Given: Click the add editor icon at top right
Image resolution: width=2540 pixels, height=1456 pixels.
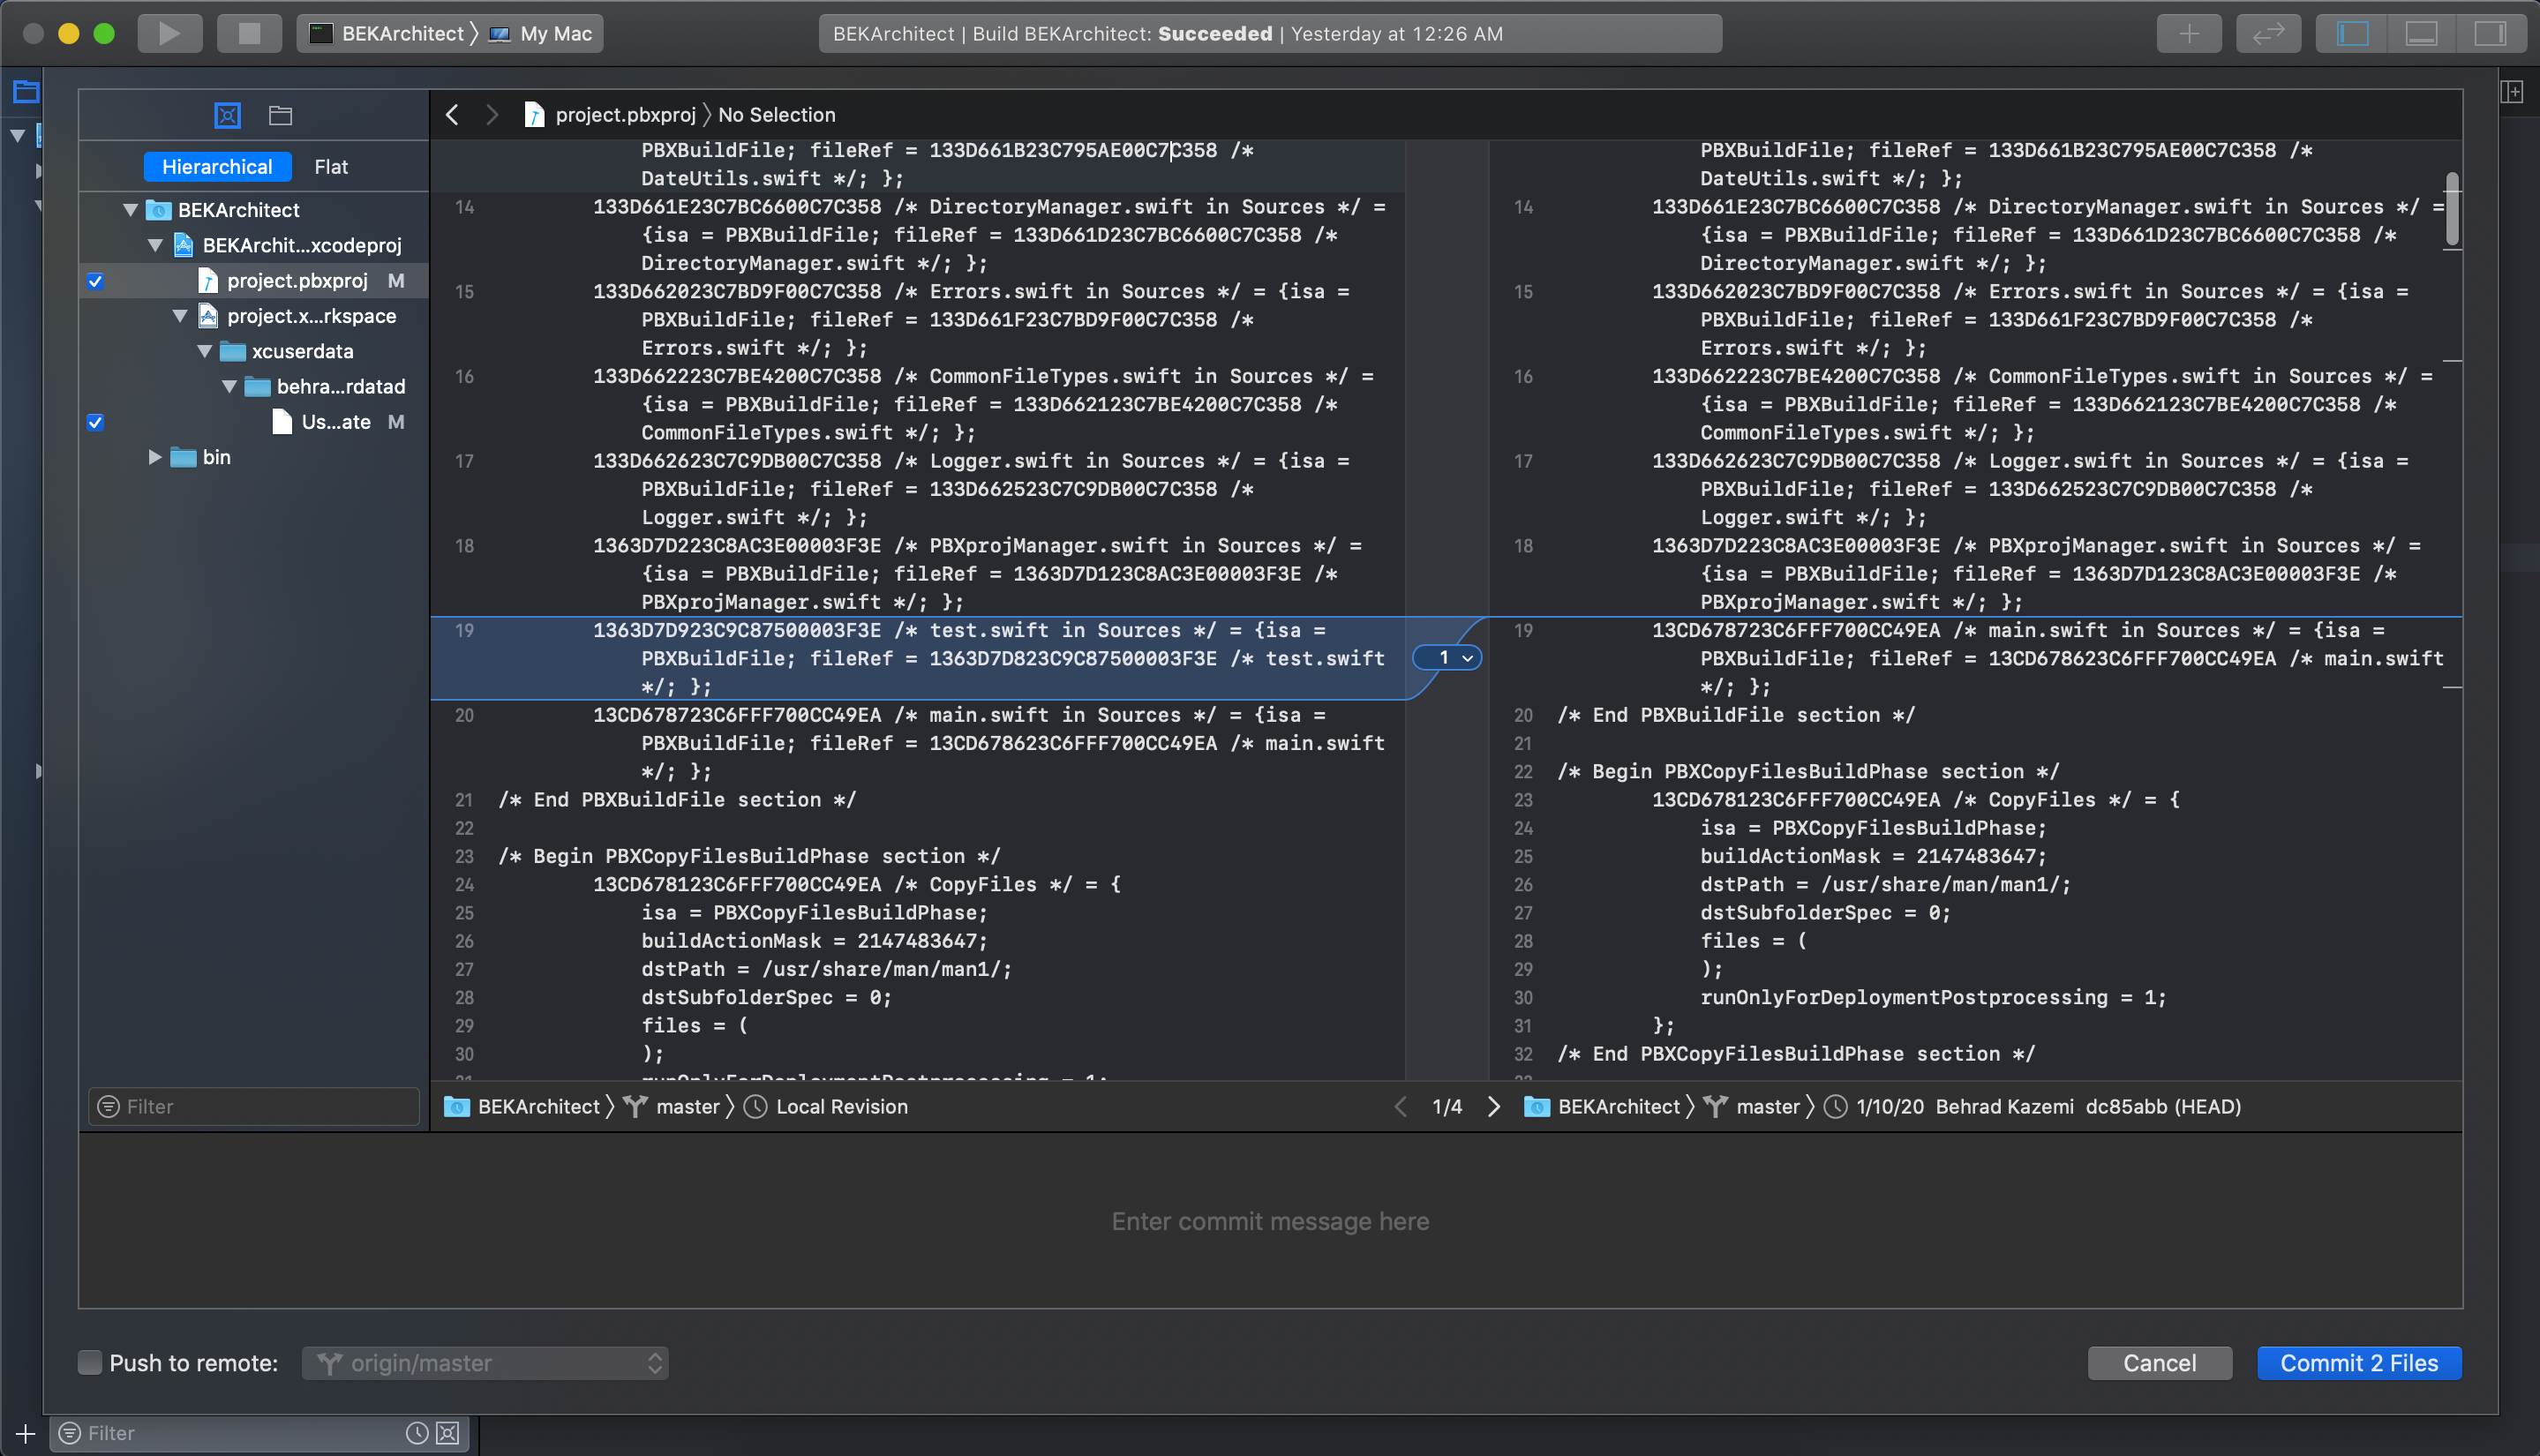Looking at the screenshot, I should [2512, 92].
